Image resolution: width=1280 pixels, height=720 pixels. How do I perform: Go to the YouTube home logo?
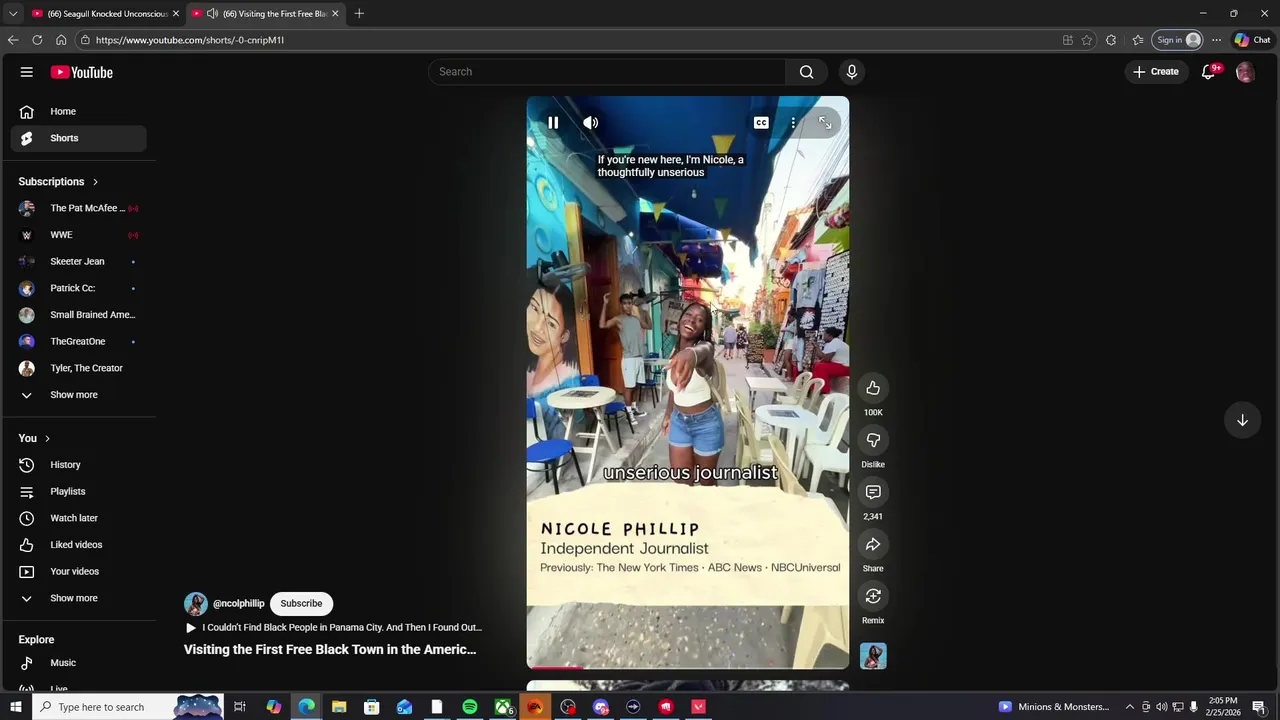(82, 72)
